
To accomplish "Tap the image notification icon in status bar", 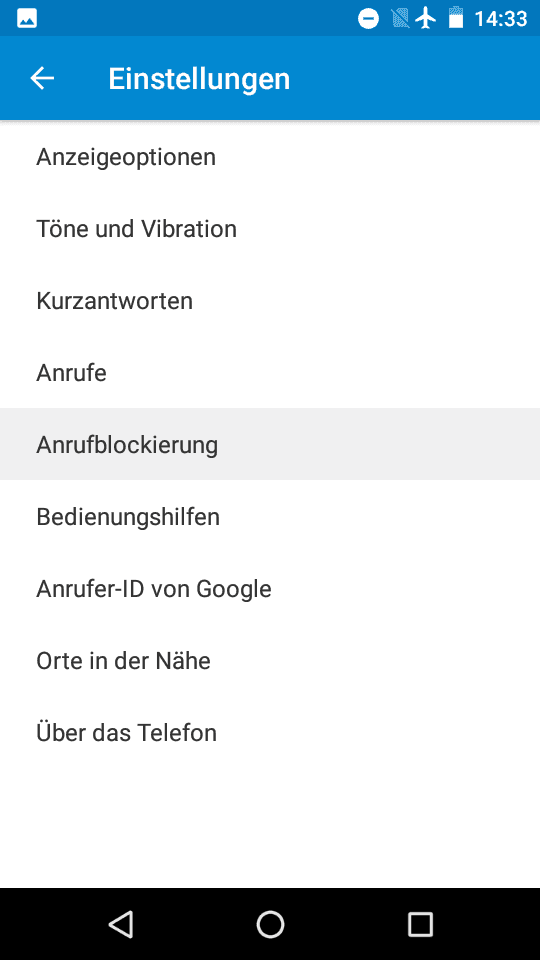I will point(27,19).
